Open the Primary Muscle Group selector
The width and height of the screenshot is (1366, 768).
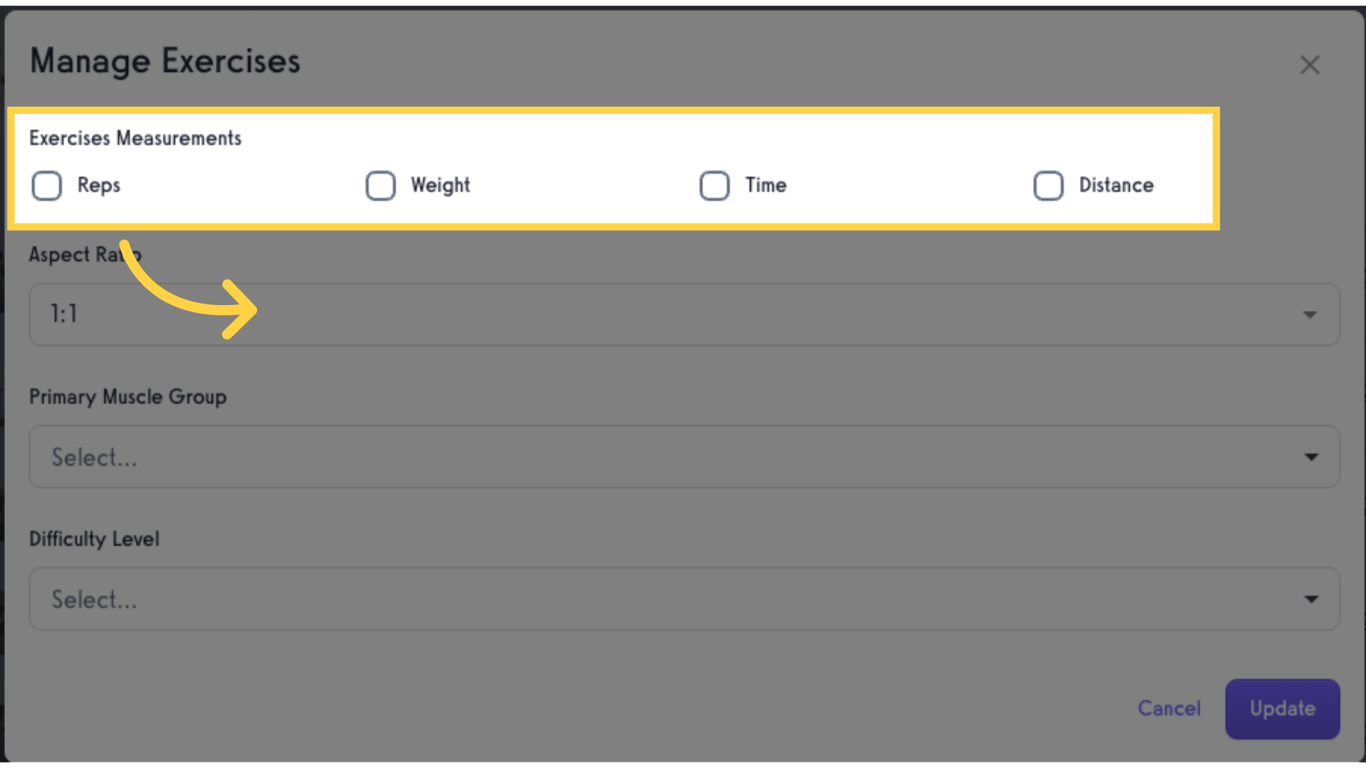coord(683,456)
